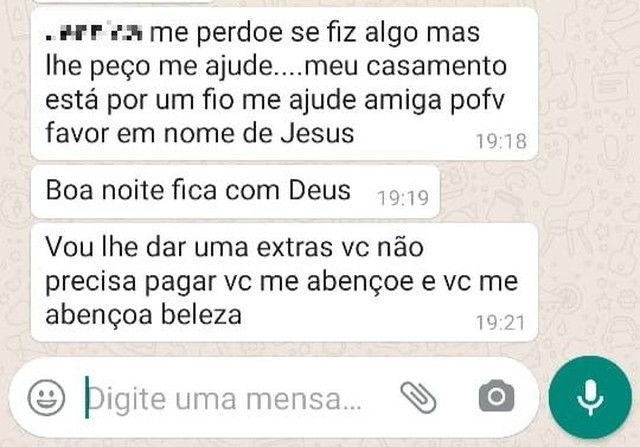Select the message starting 'Vou lhe dar uma extras'
This screenshot has width=640, height=447.
coord(284,282)
